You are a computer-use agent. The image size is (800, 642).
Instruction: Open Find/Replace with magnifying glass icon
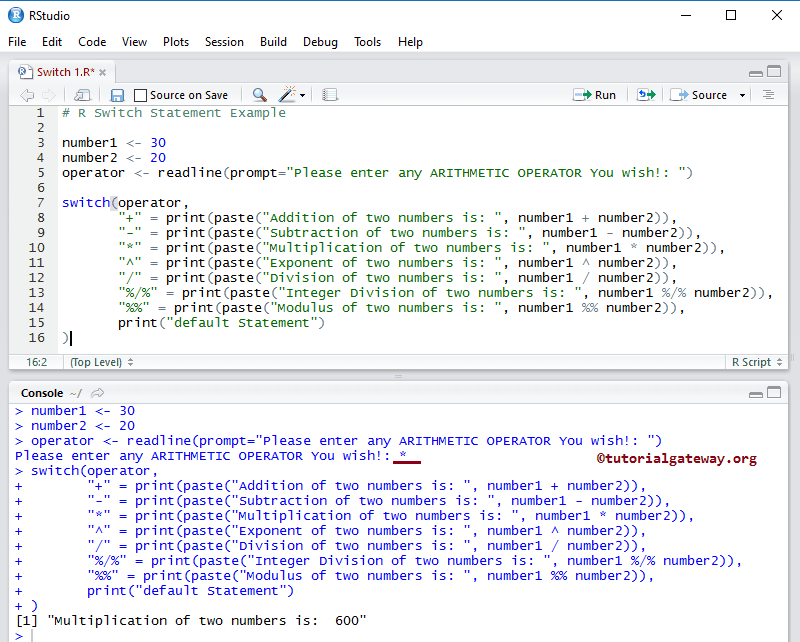coord(258,94)
